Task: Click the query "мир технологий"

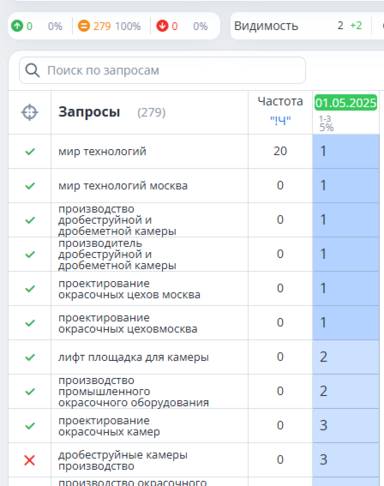Action: coord(102,151)
